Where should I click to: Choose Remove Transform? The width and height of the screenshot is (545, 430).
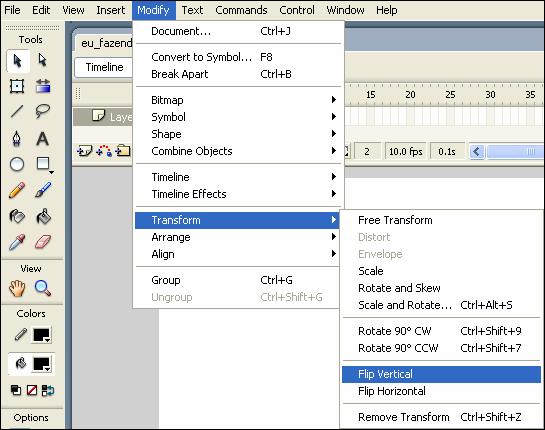pos(441,417)
